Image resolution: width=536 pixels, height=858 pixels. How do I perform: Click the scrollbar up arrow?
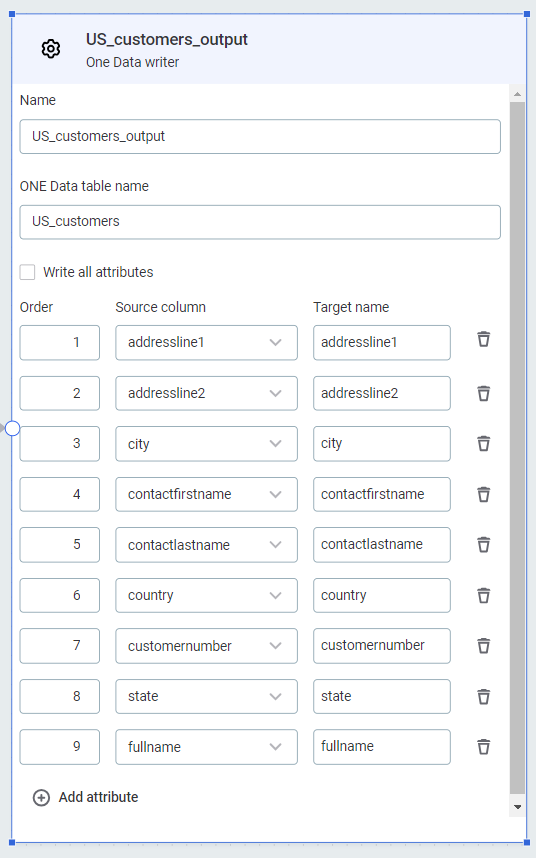[517, 95]
